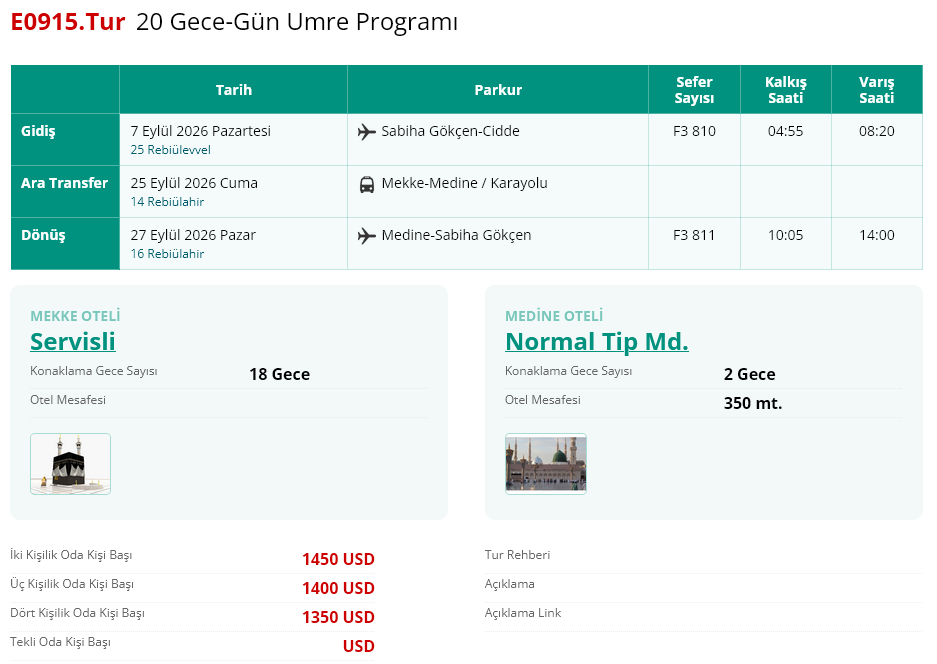Click the Tarih column header
Viewport: 937px width, 664px height.
pos(234,90)
